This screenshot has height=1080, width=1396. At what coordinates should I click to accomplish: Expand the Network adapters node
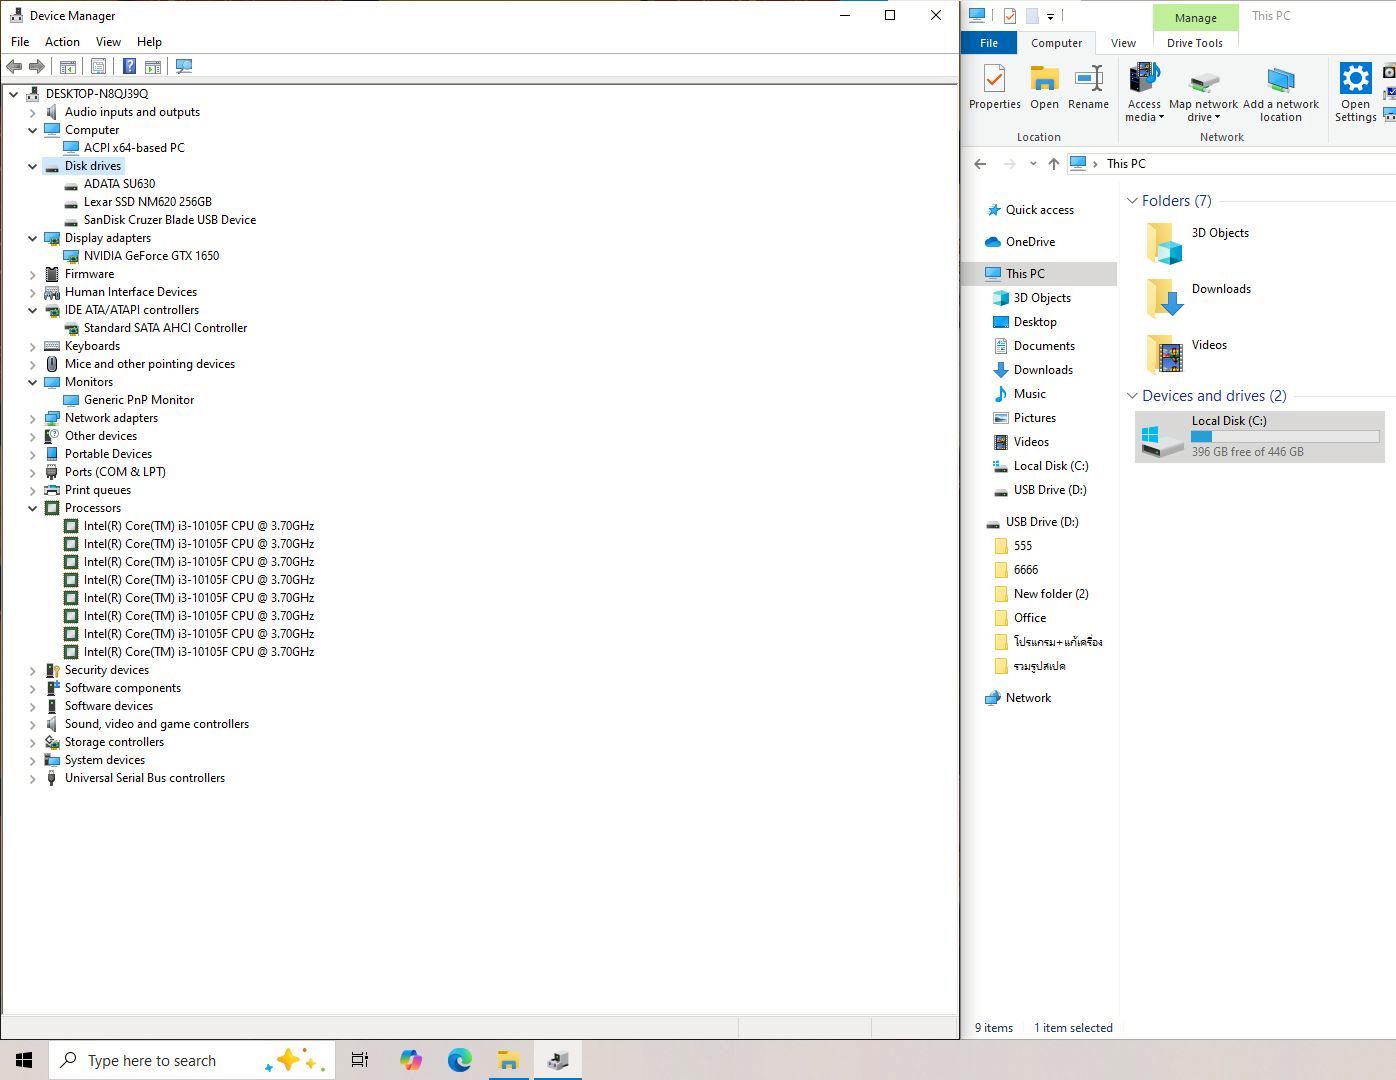33,418
